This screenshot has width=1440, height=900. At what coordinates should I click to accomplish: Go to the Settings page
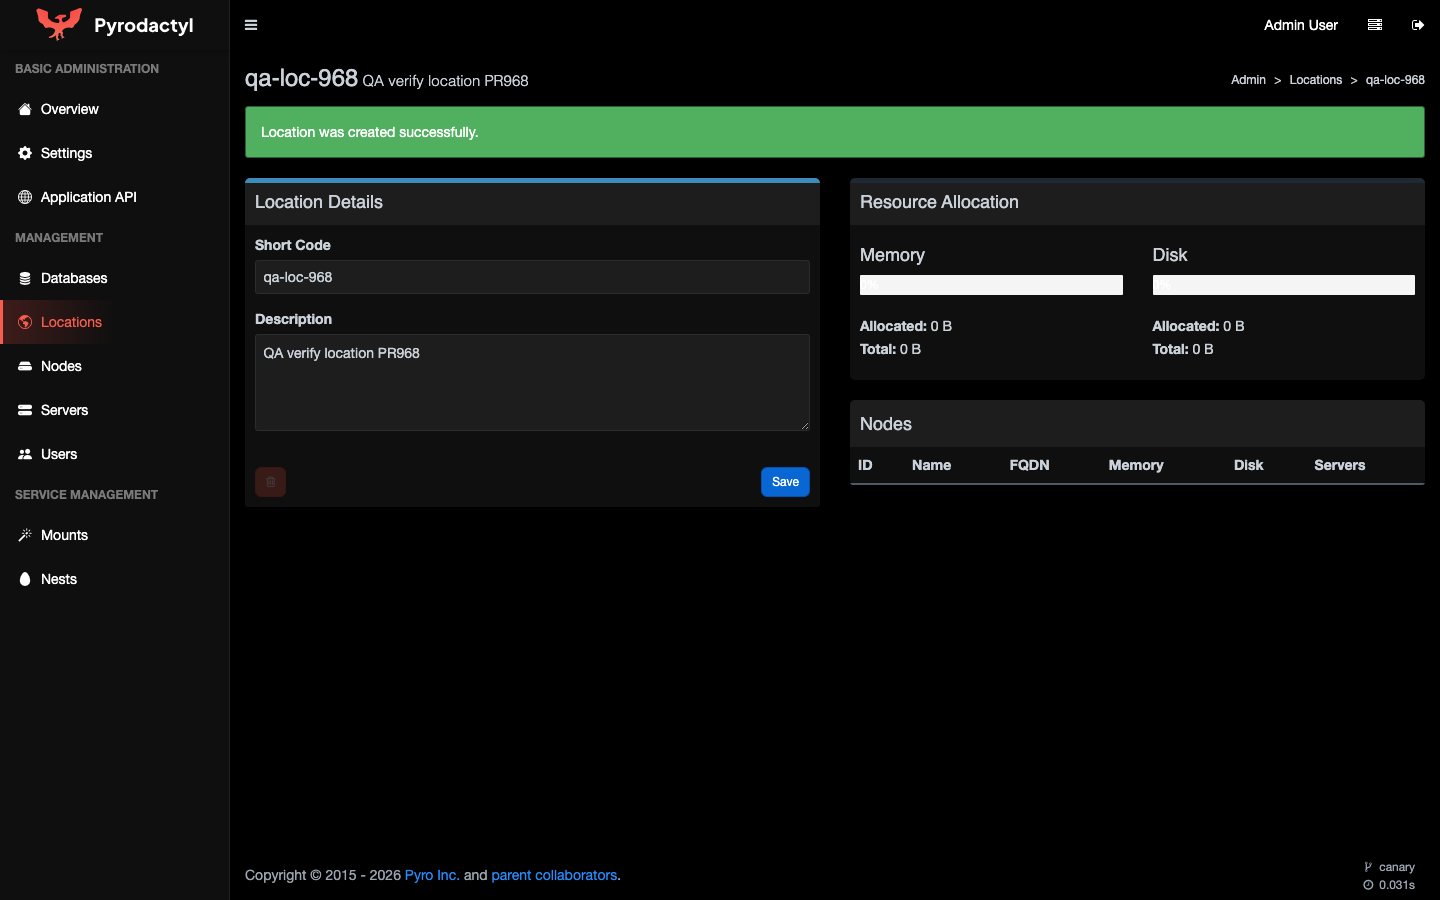[x=114, y=153]
